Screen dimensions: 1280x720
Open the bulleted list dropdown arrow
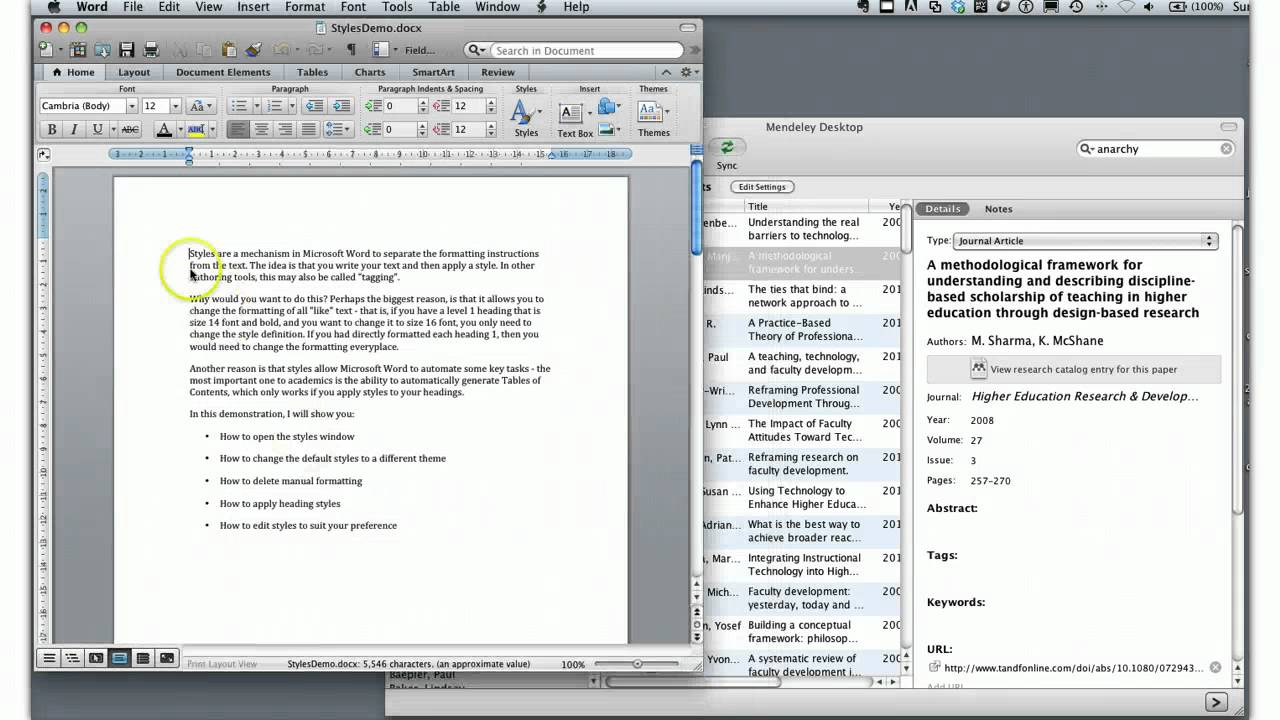(x=257, y=106)
